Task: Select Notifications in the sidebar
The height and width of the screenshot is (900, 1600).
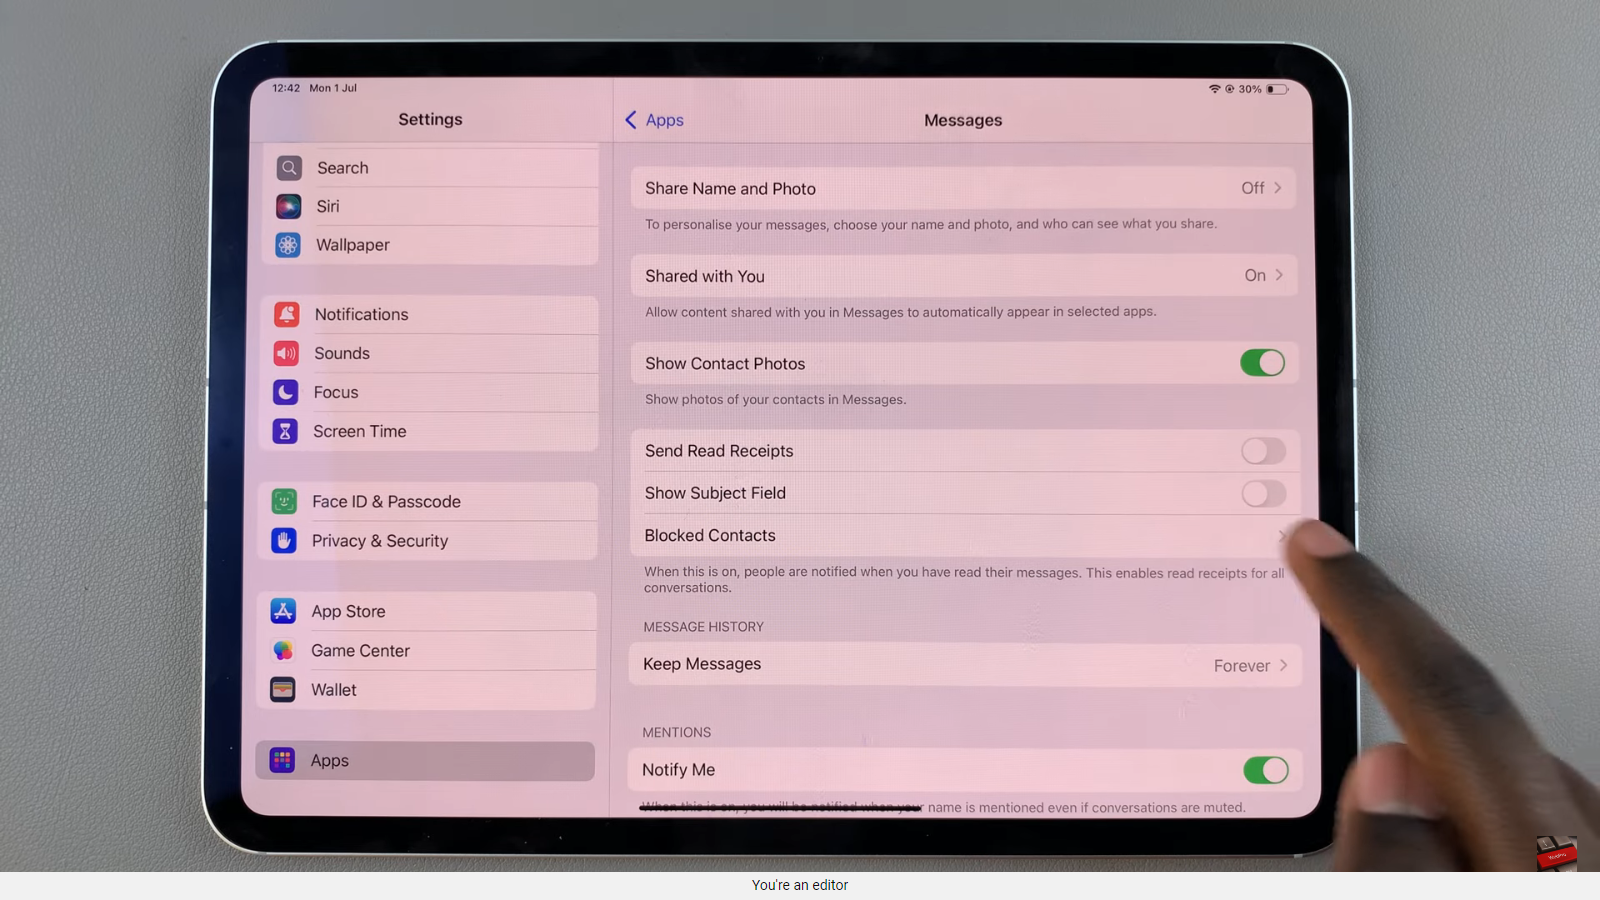Action: point(430,314)
